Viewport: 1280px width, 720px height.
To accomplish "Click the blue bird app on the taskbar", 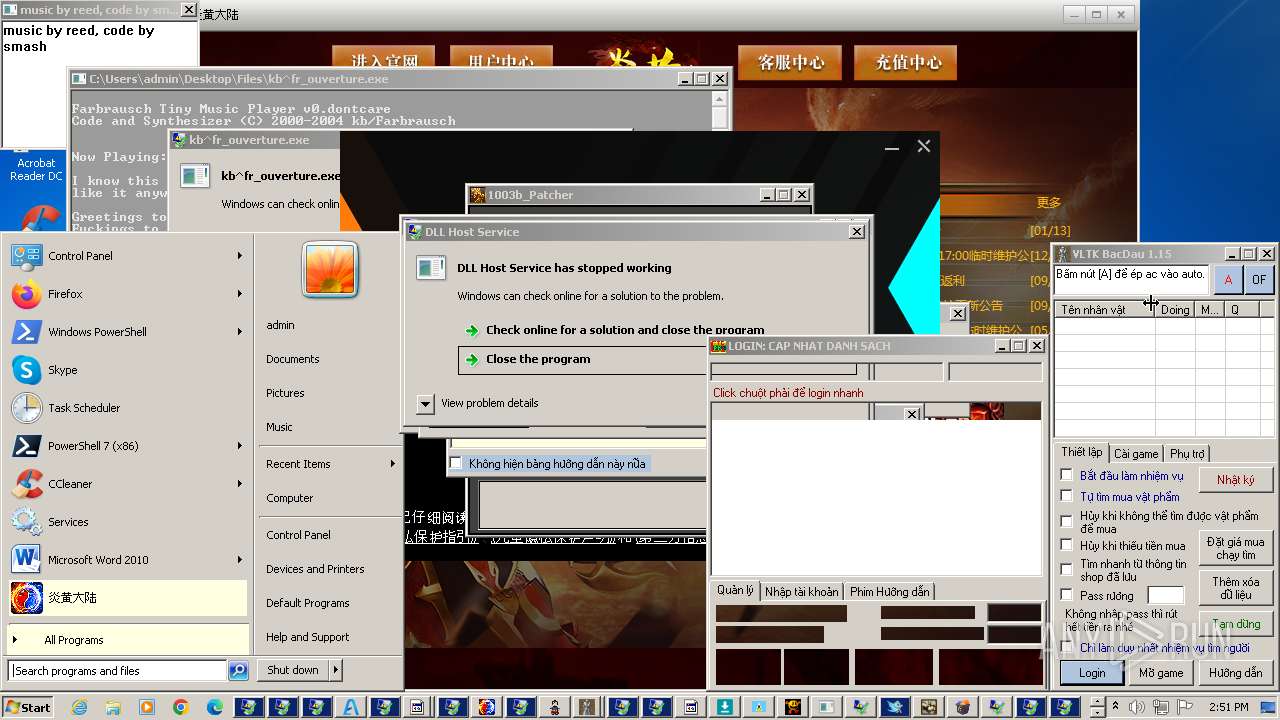I will click(x=894, y=707).
